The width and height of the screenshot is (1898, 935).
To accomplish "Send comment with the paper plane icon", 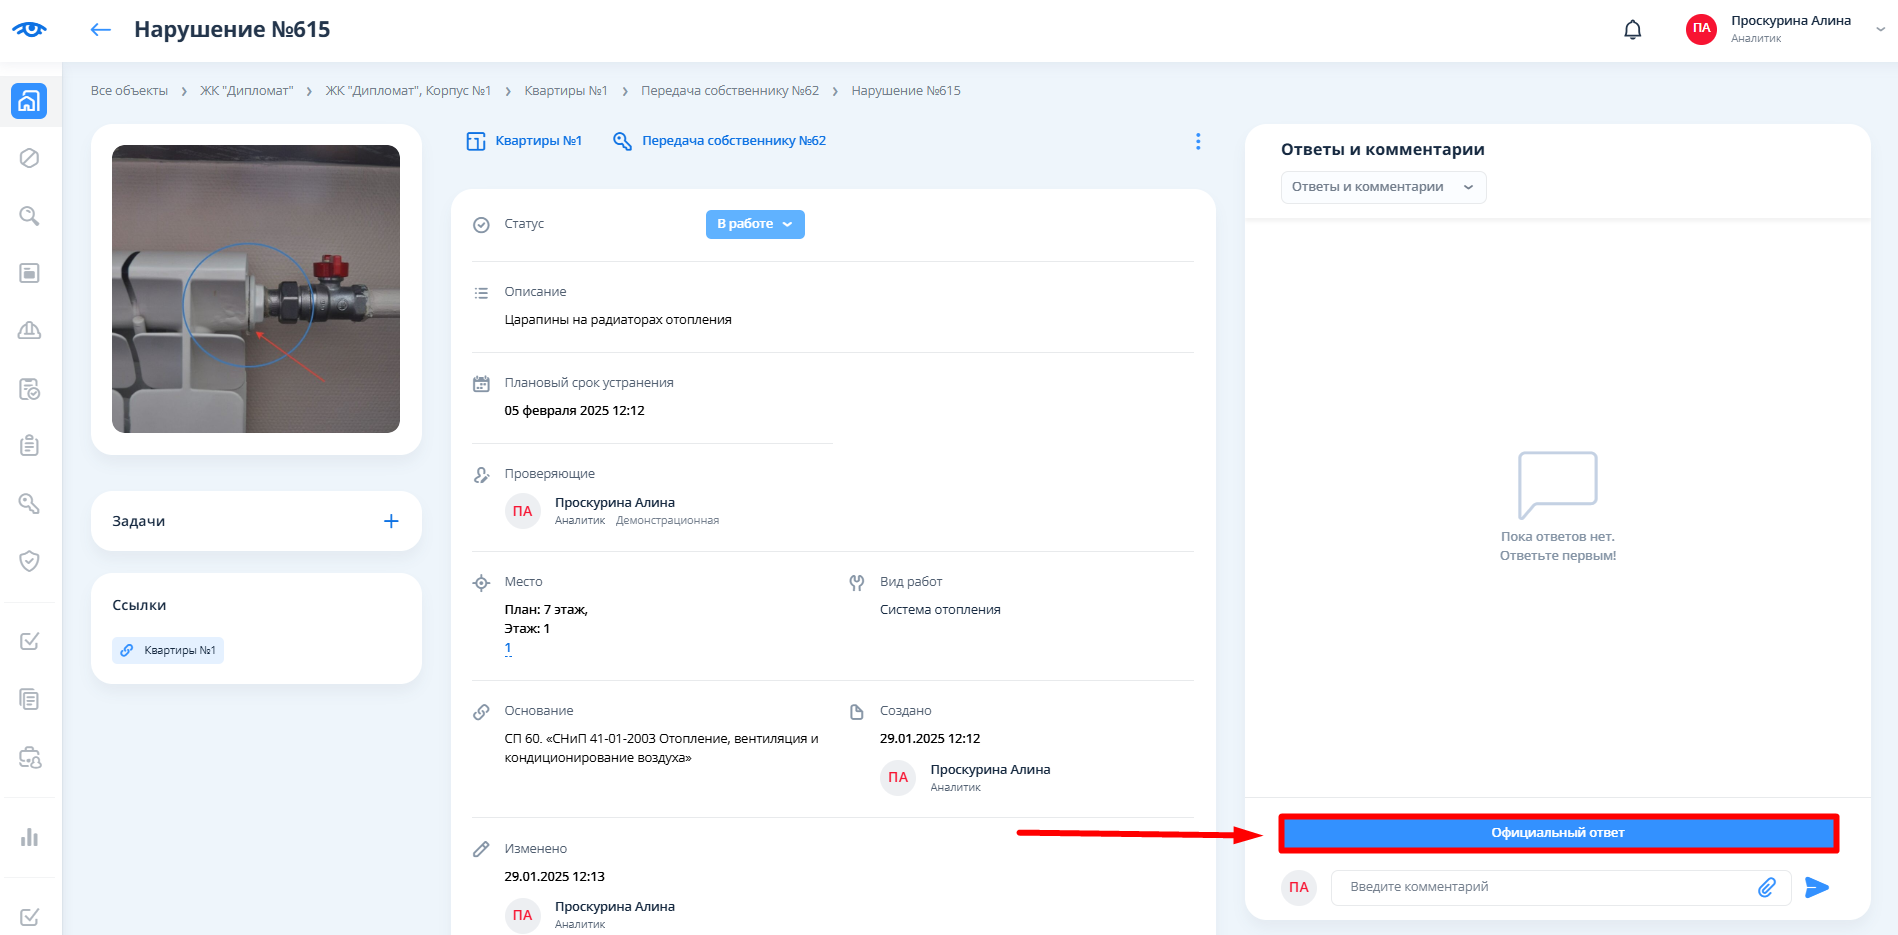I will [1816, 887].
